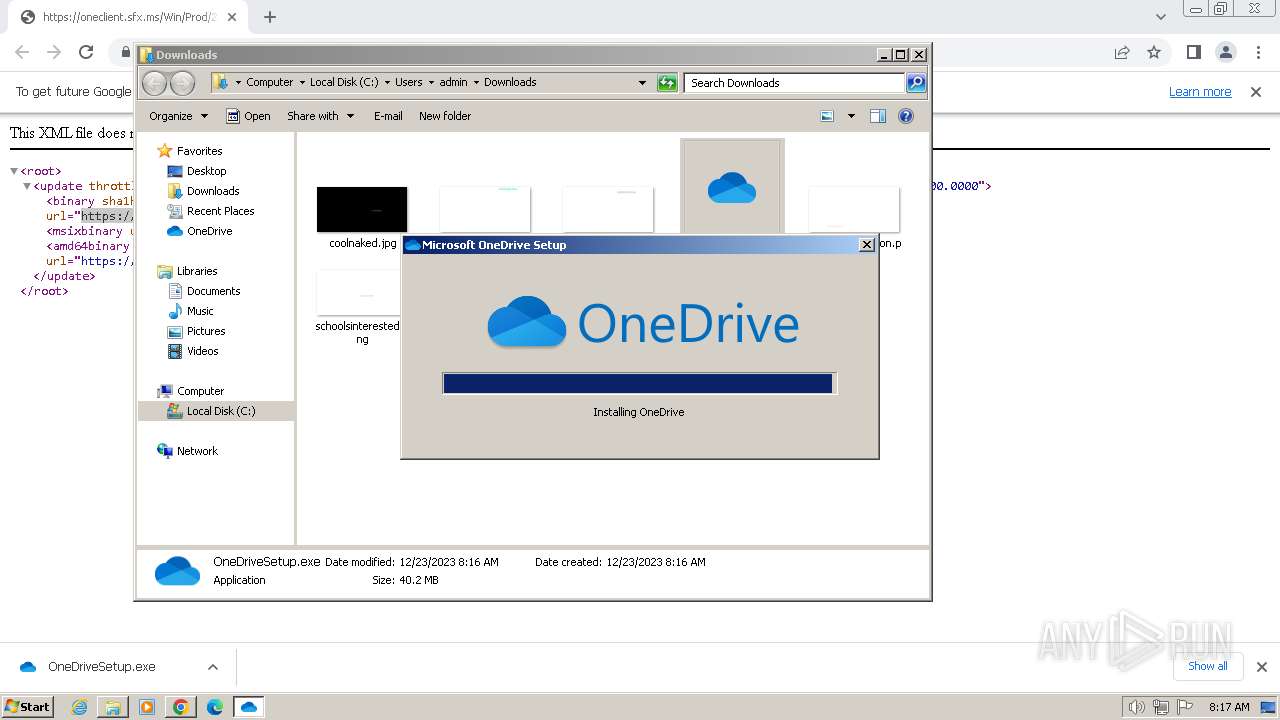
Task: Open Chrome three-dot menu
Action: click(1256, 52)
